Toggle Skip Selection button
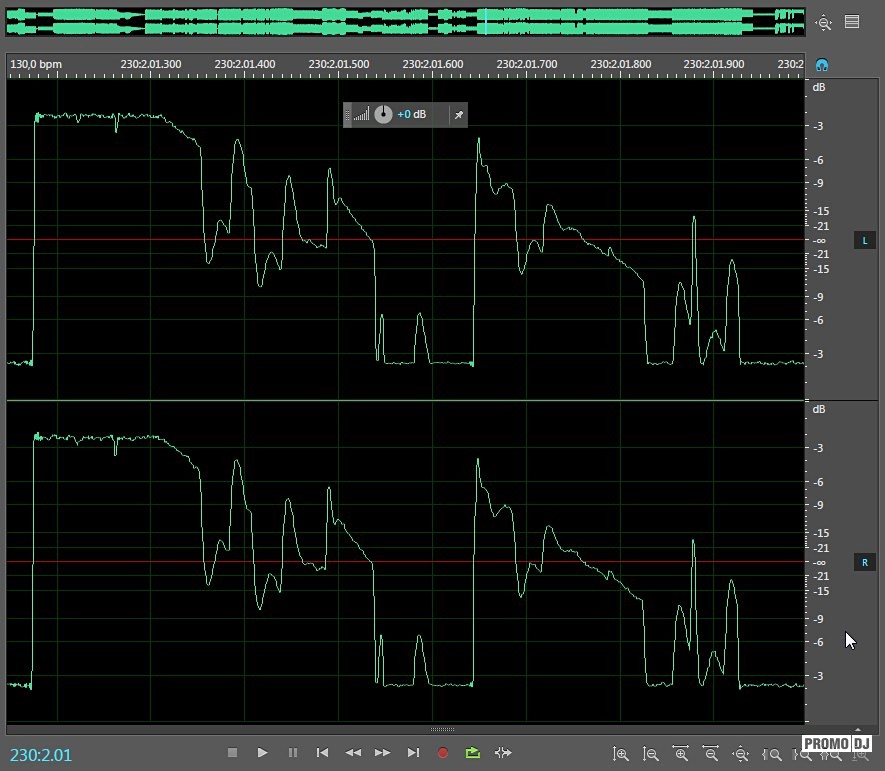The height and width of the screenshot is (771, 885). point(503,753)
